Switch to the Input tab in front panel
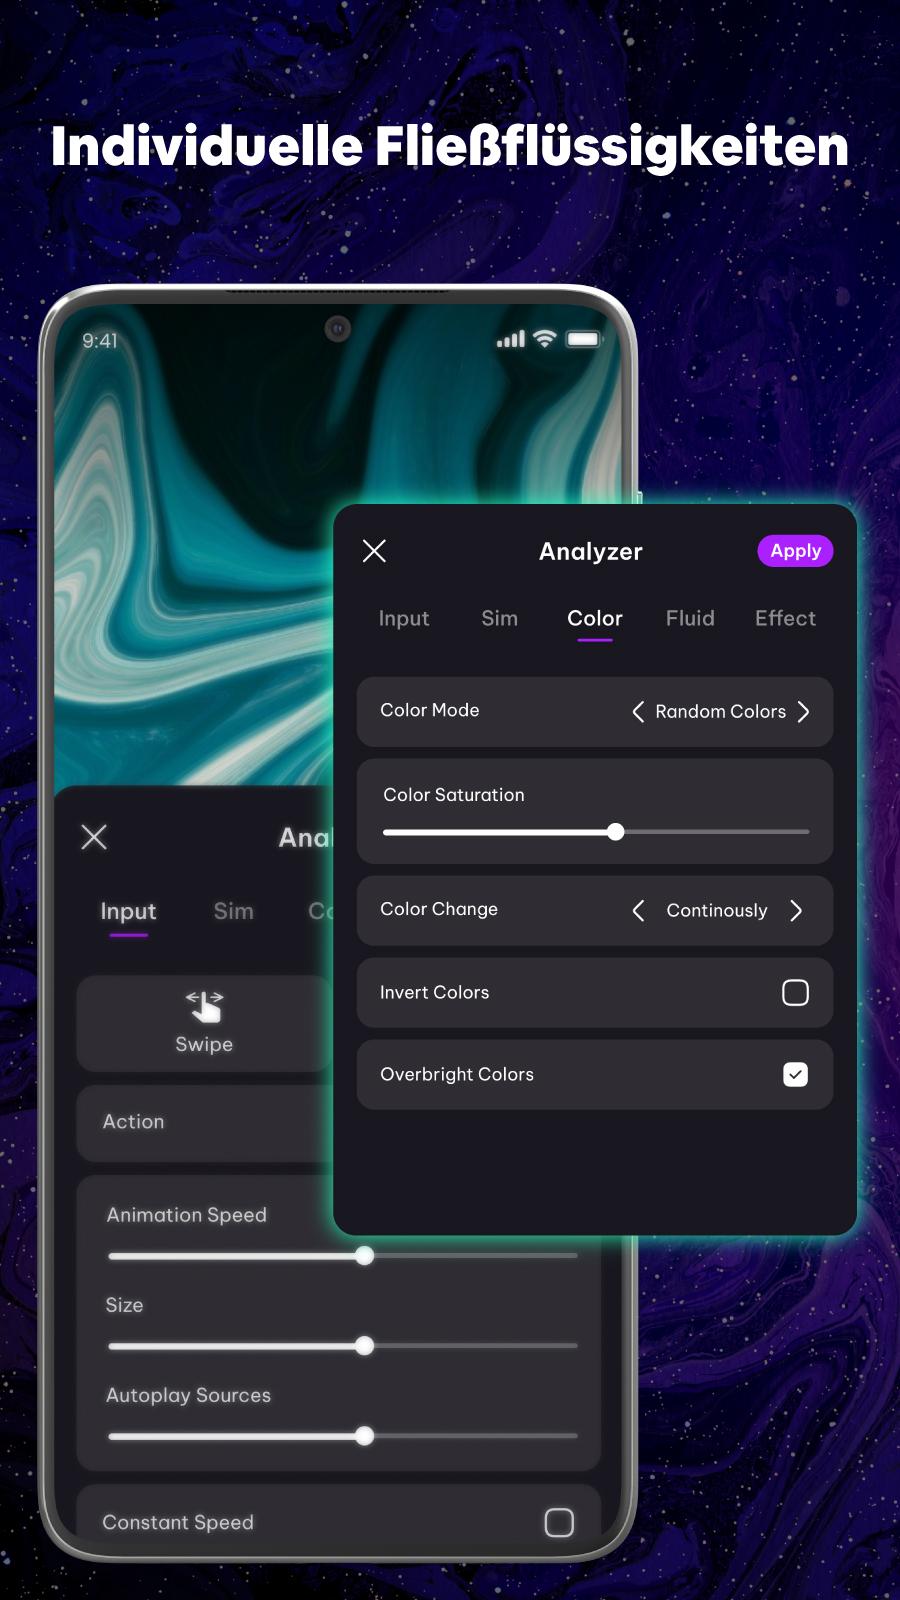This screenshot has height=1600, width=900. point(404,619)
